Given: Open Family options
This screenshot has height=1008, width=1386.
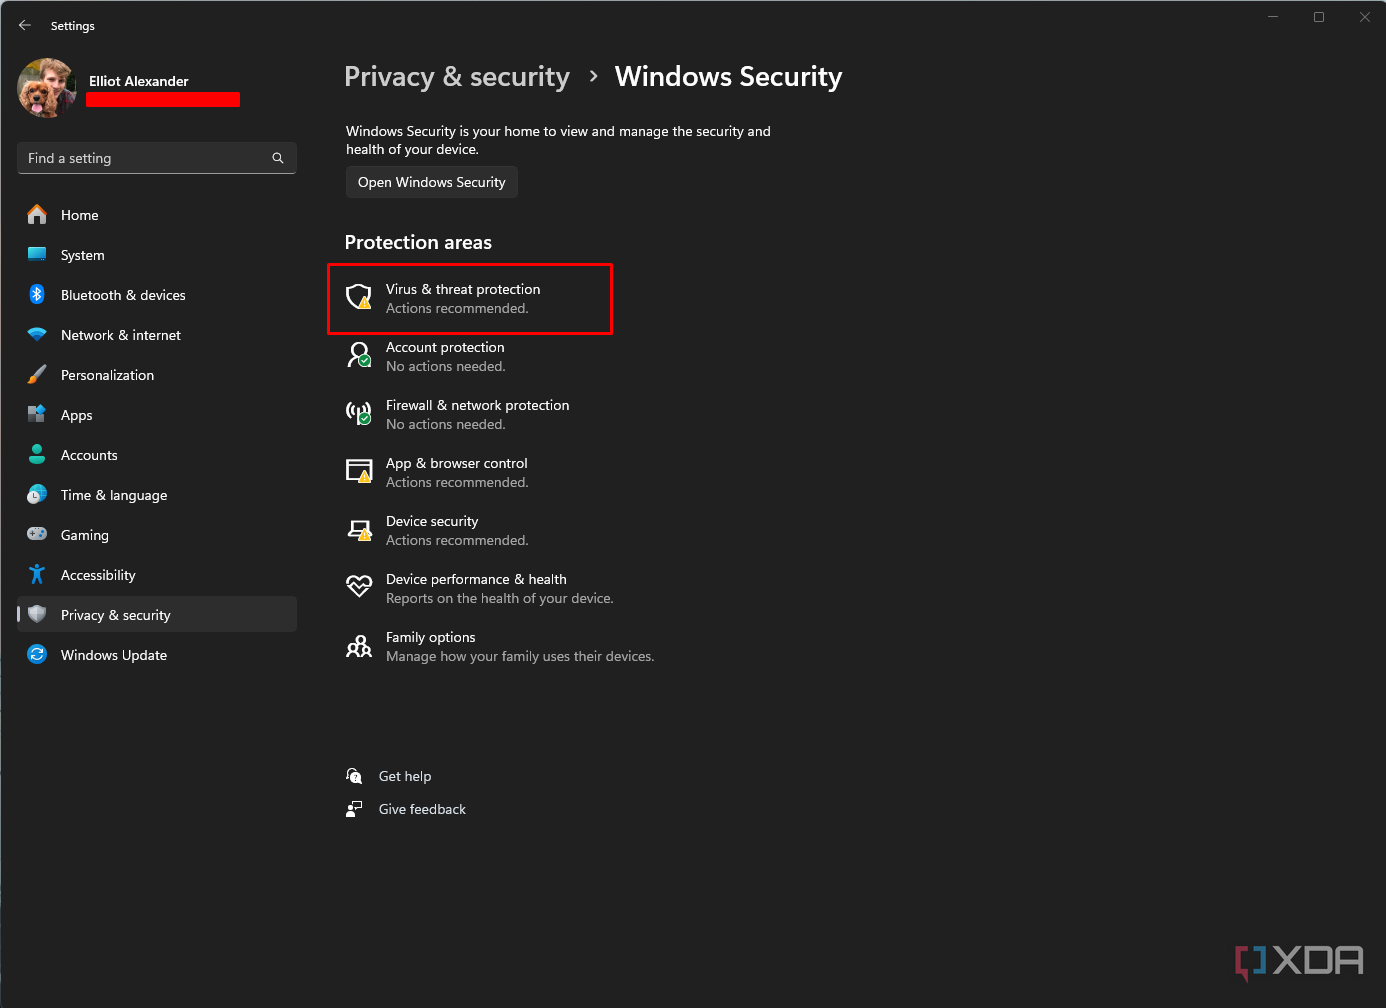Looking at the screenshot, I should [x=500, y=647].
